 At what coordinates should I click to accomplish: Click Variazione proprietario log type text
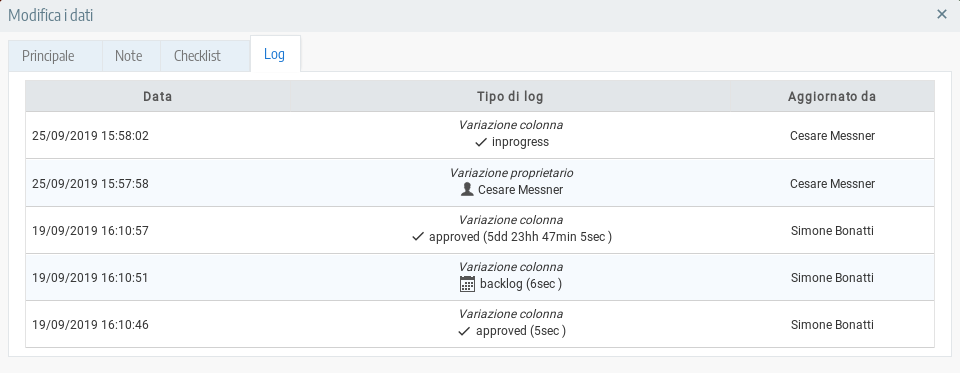[x=511, y=173]
